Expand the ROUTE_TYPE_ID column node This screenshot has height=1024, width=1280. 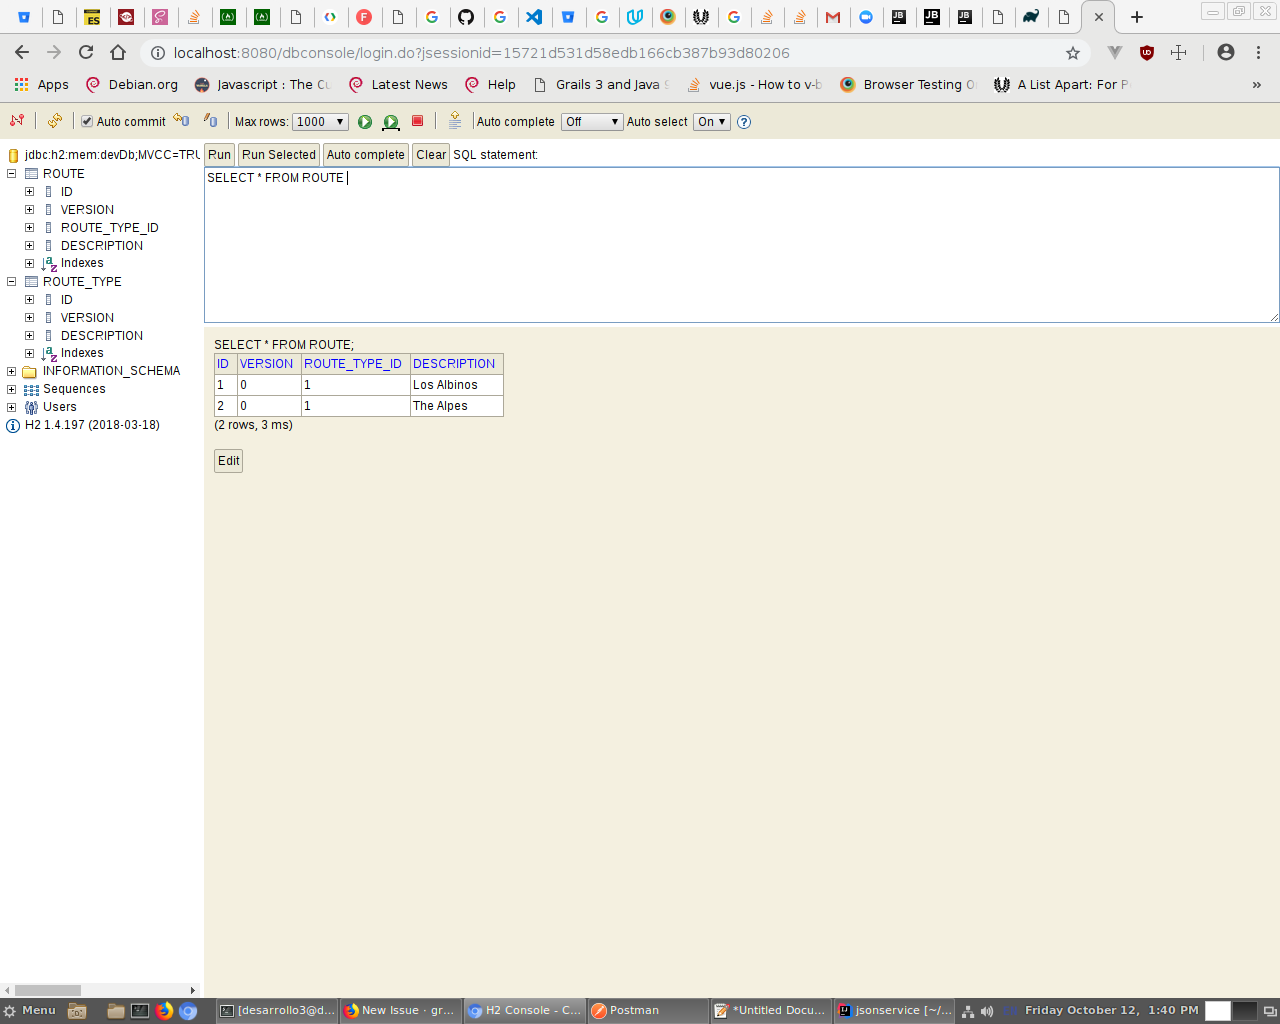[30, 228]
